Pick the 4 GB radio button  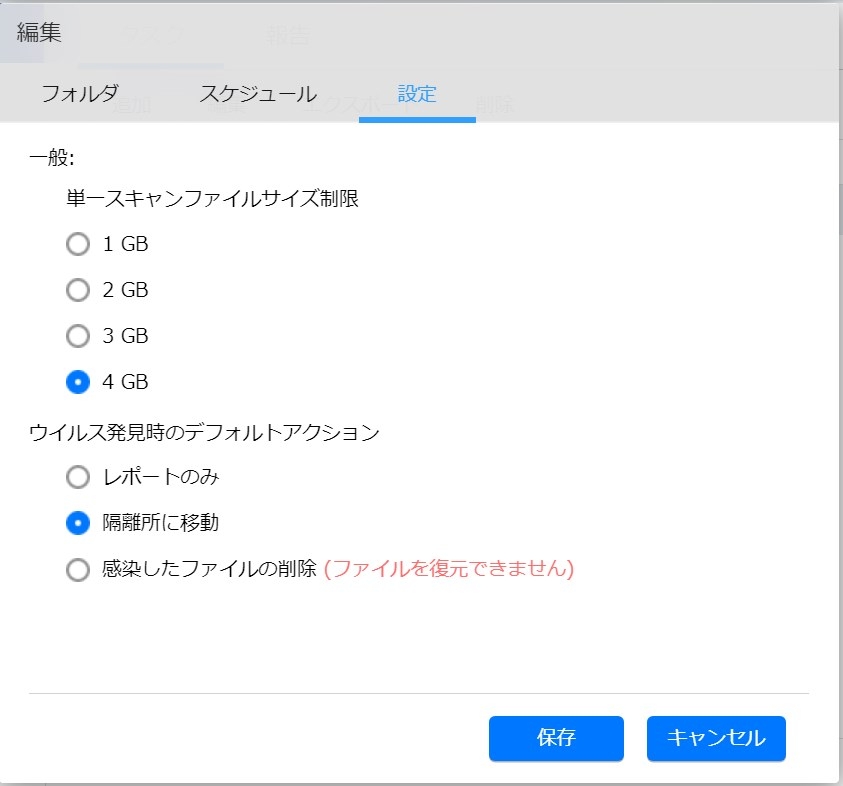tap(78, 382)
